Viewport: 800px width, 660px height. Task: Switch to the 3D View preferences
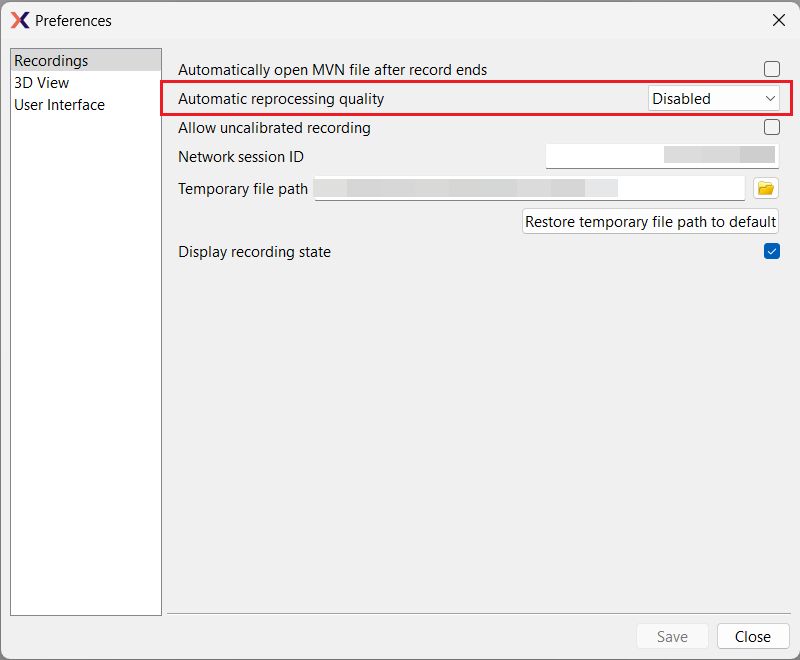[41, 83]
